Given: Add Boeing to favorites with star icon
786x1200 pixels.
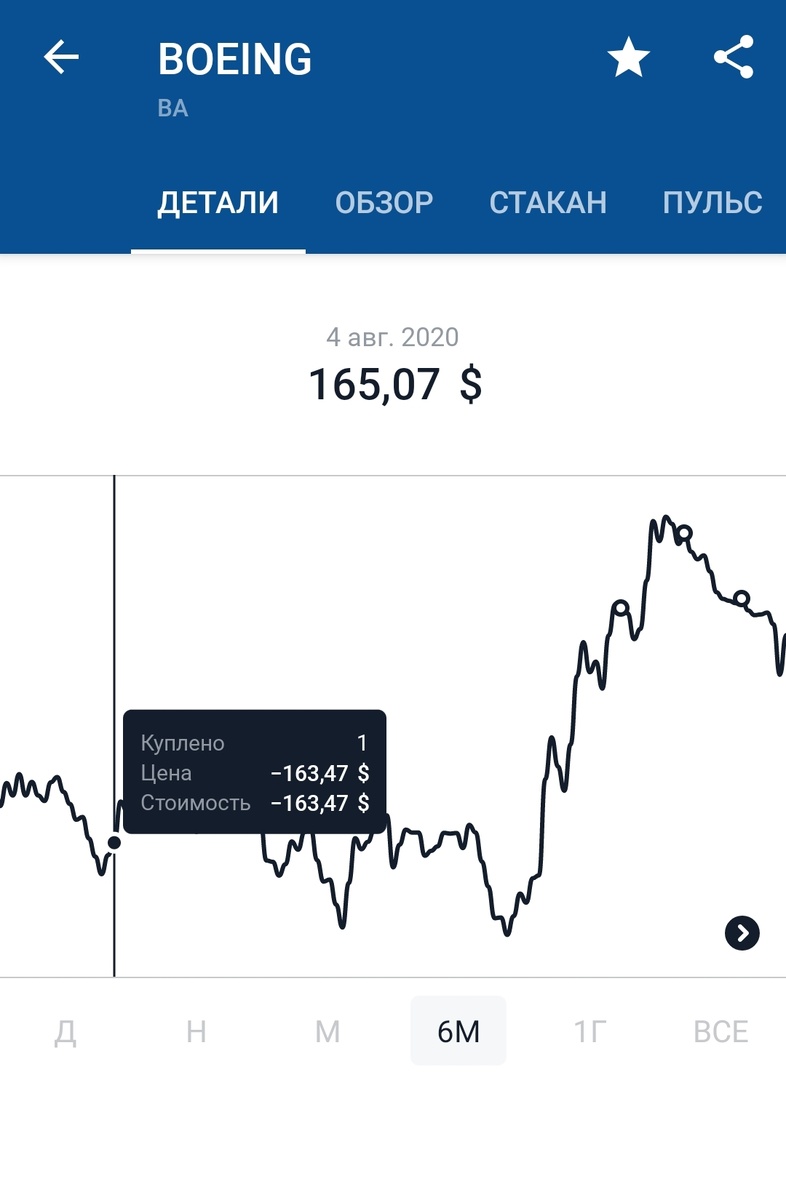Looking at the screenshot, I should point(629,58).
